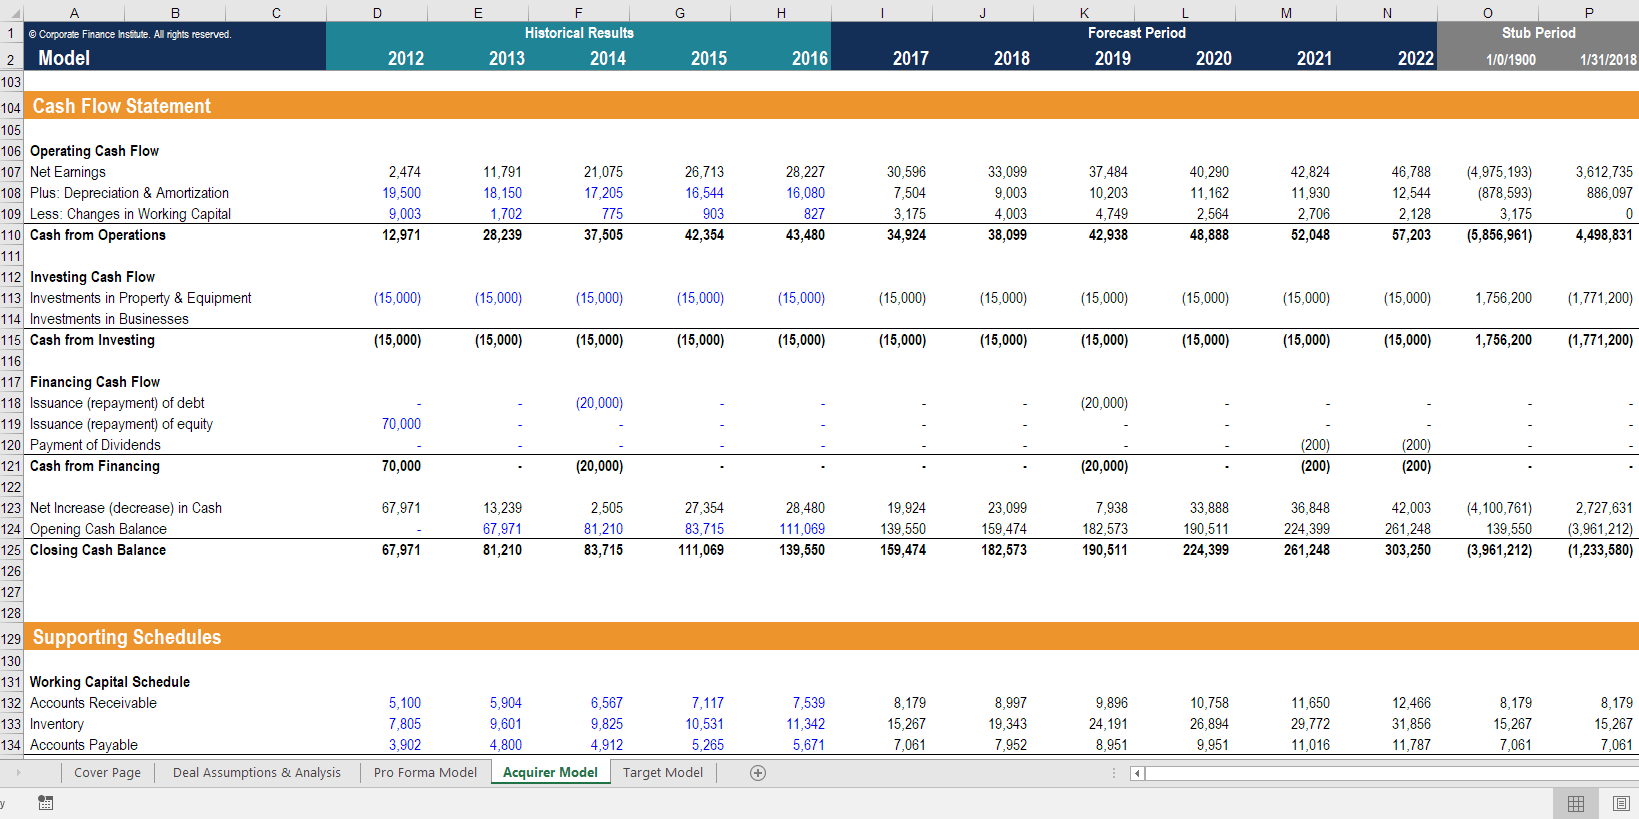Open the Pro Forma Model tab

425,773
